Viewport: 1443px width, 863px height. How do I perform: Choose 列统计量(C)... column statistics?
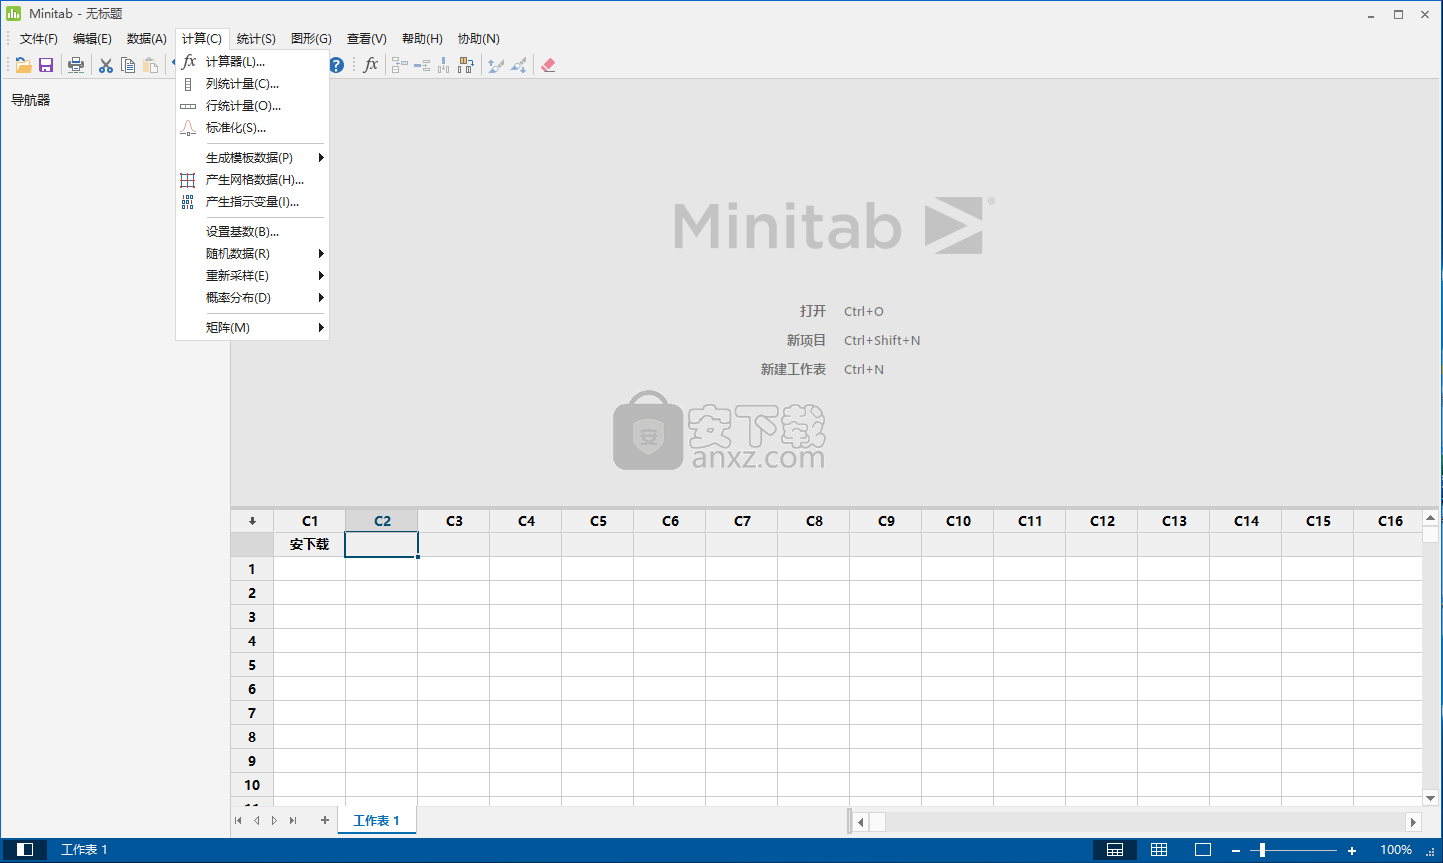(x=252, y=84)
